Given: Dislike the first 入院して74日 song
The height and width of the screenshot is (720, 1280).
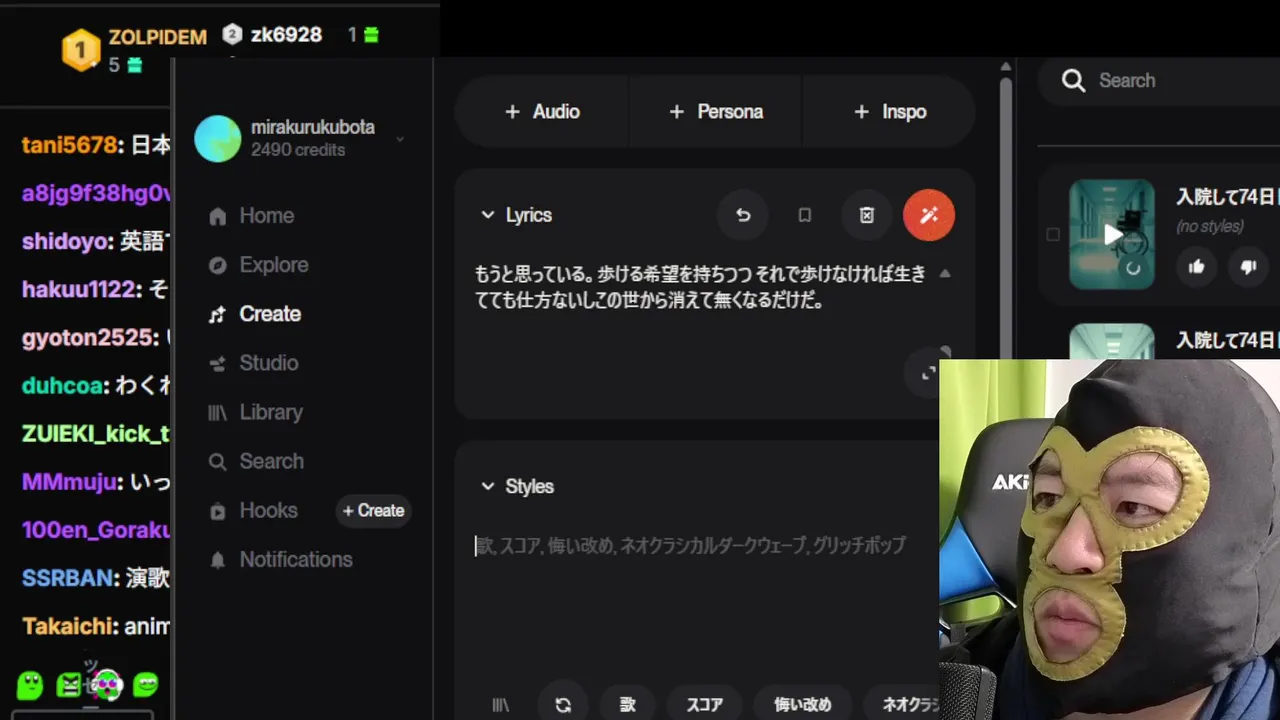Looking at the screenshot, I should pos(1248,266).
